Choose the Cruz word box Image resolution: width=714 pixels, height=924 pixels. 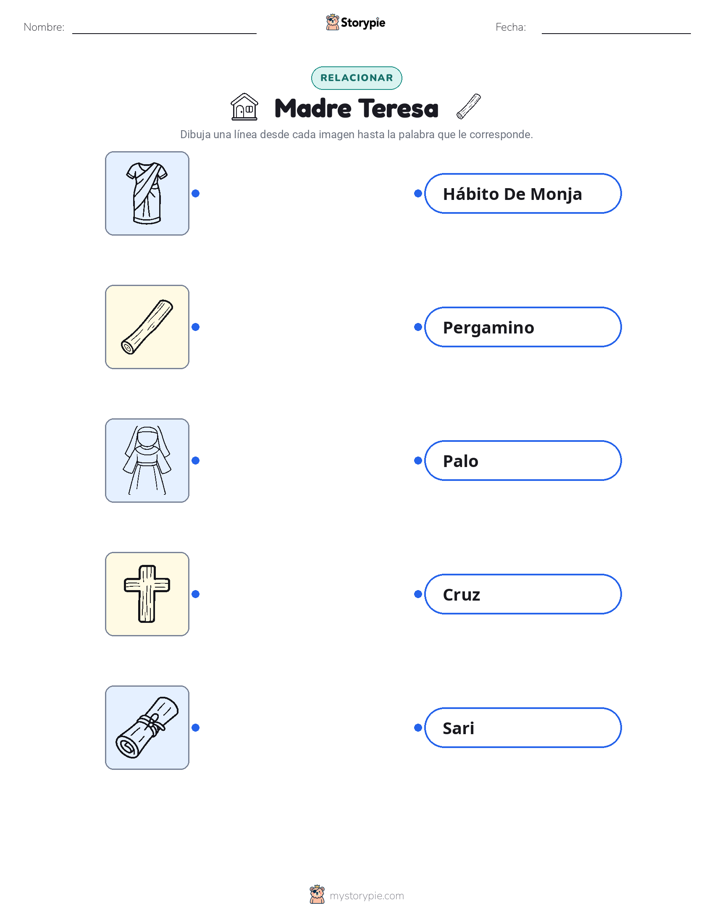(523, 594)
